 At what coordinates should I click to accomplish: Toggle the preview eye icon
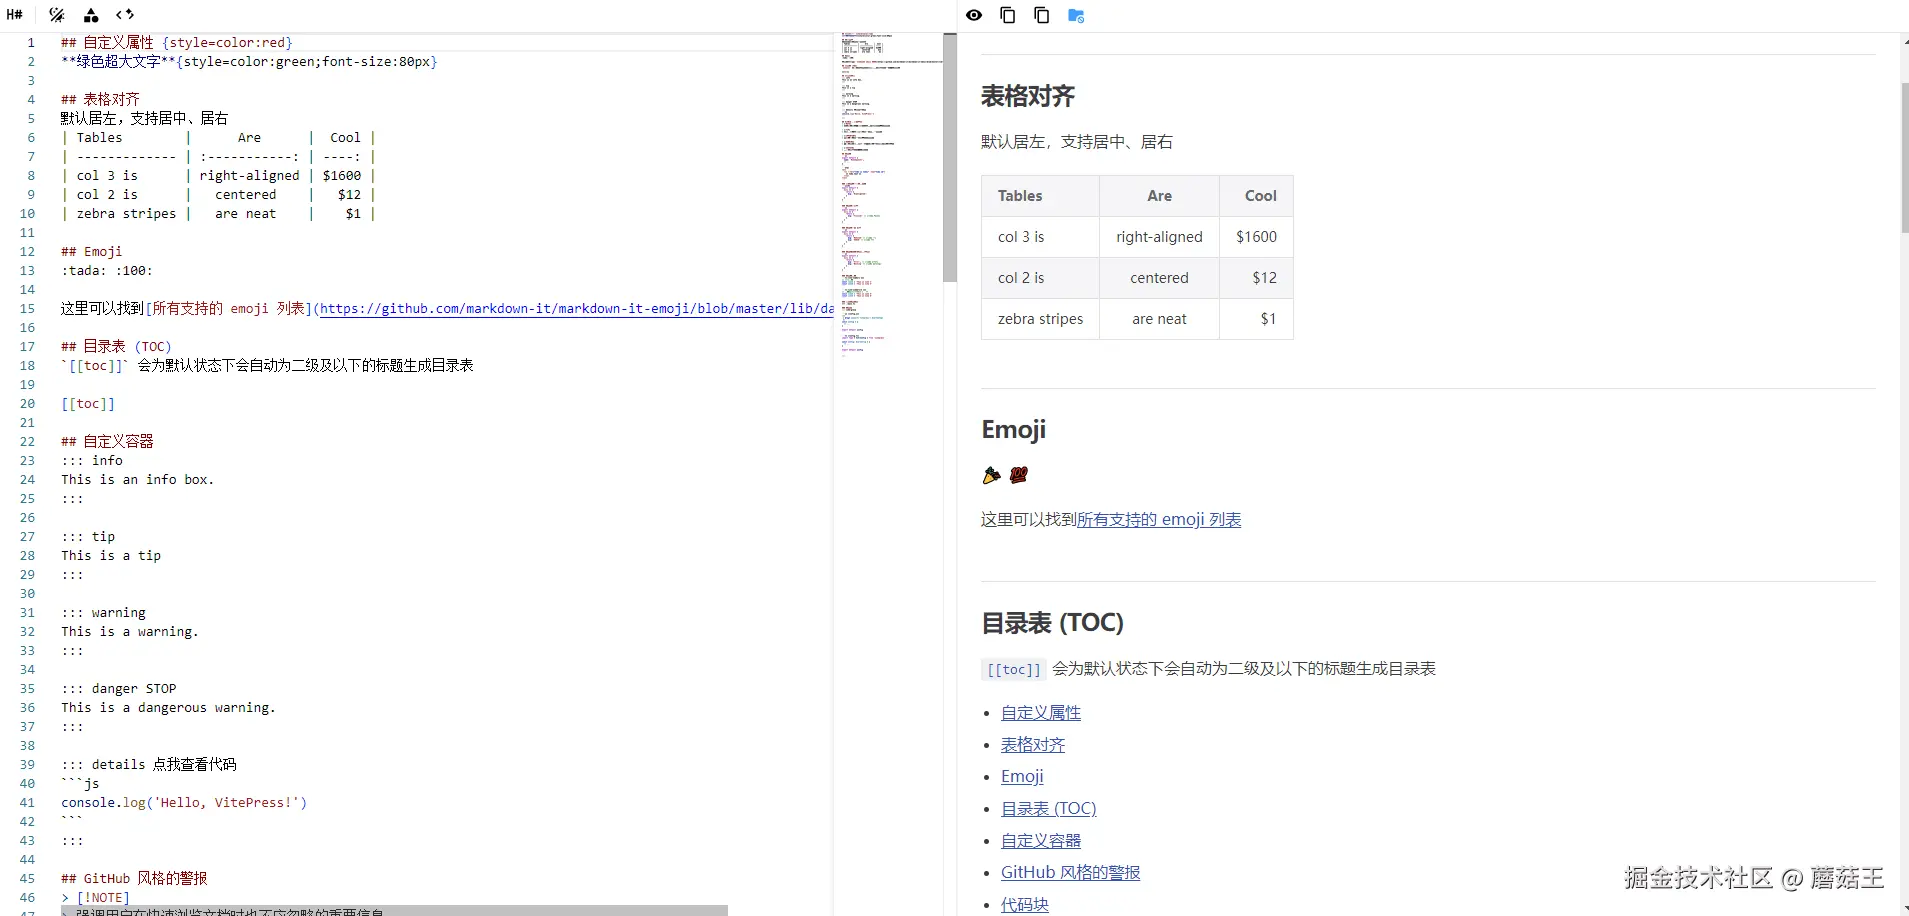(x=974, y=15)
